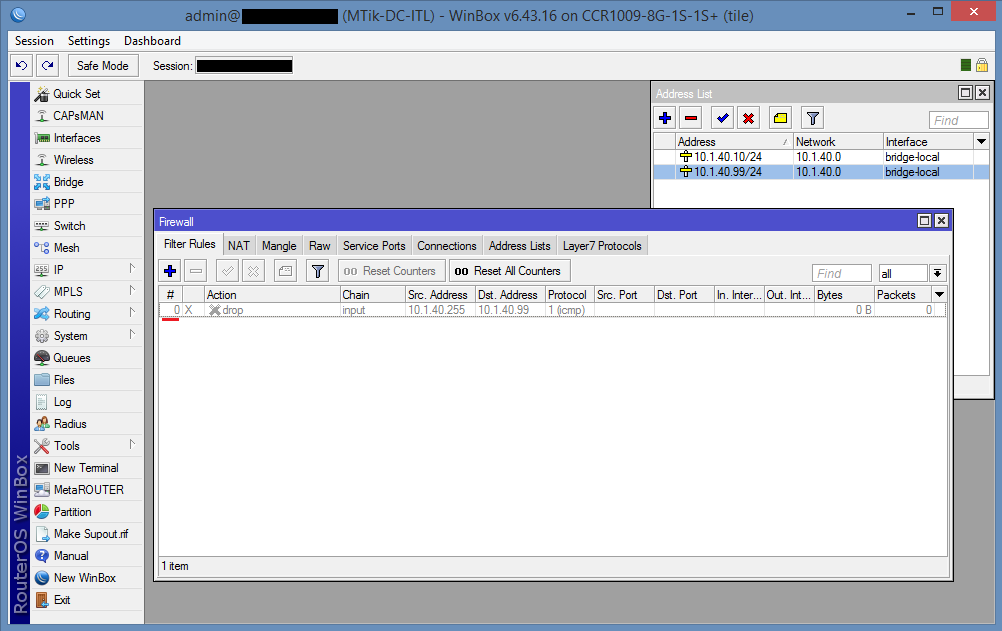This screenshot has width=1002, height=631.
Task: Open CAPsMAN from the sidebar
Action: coord(87,116)
